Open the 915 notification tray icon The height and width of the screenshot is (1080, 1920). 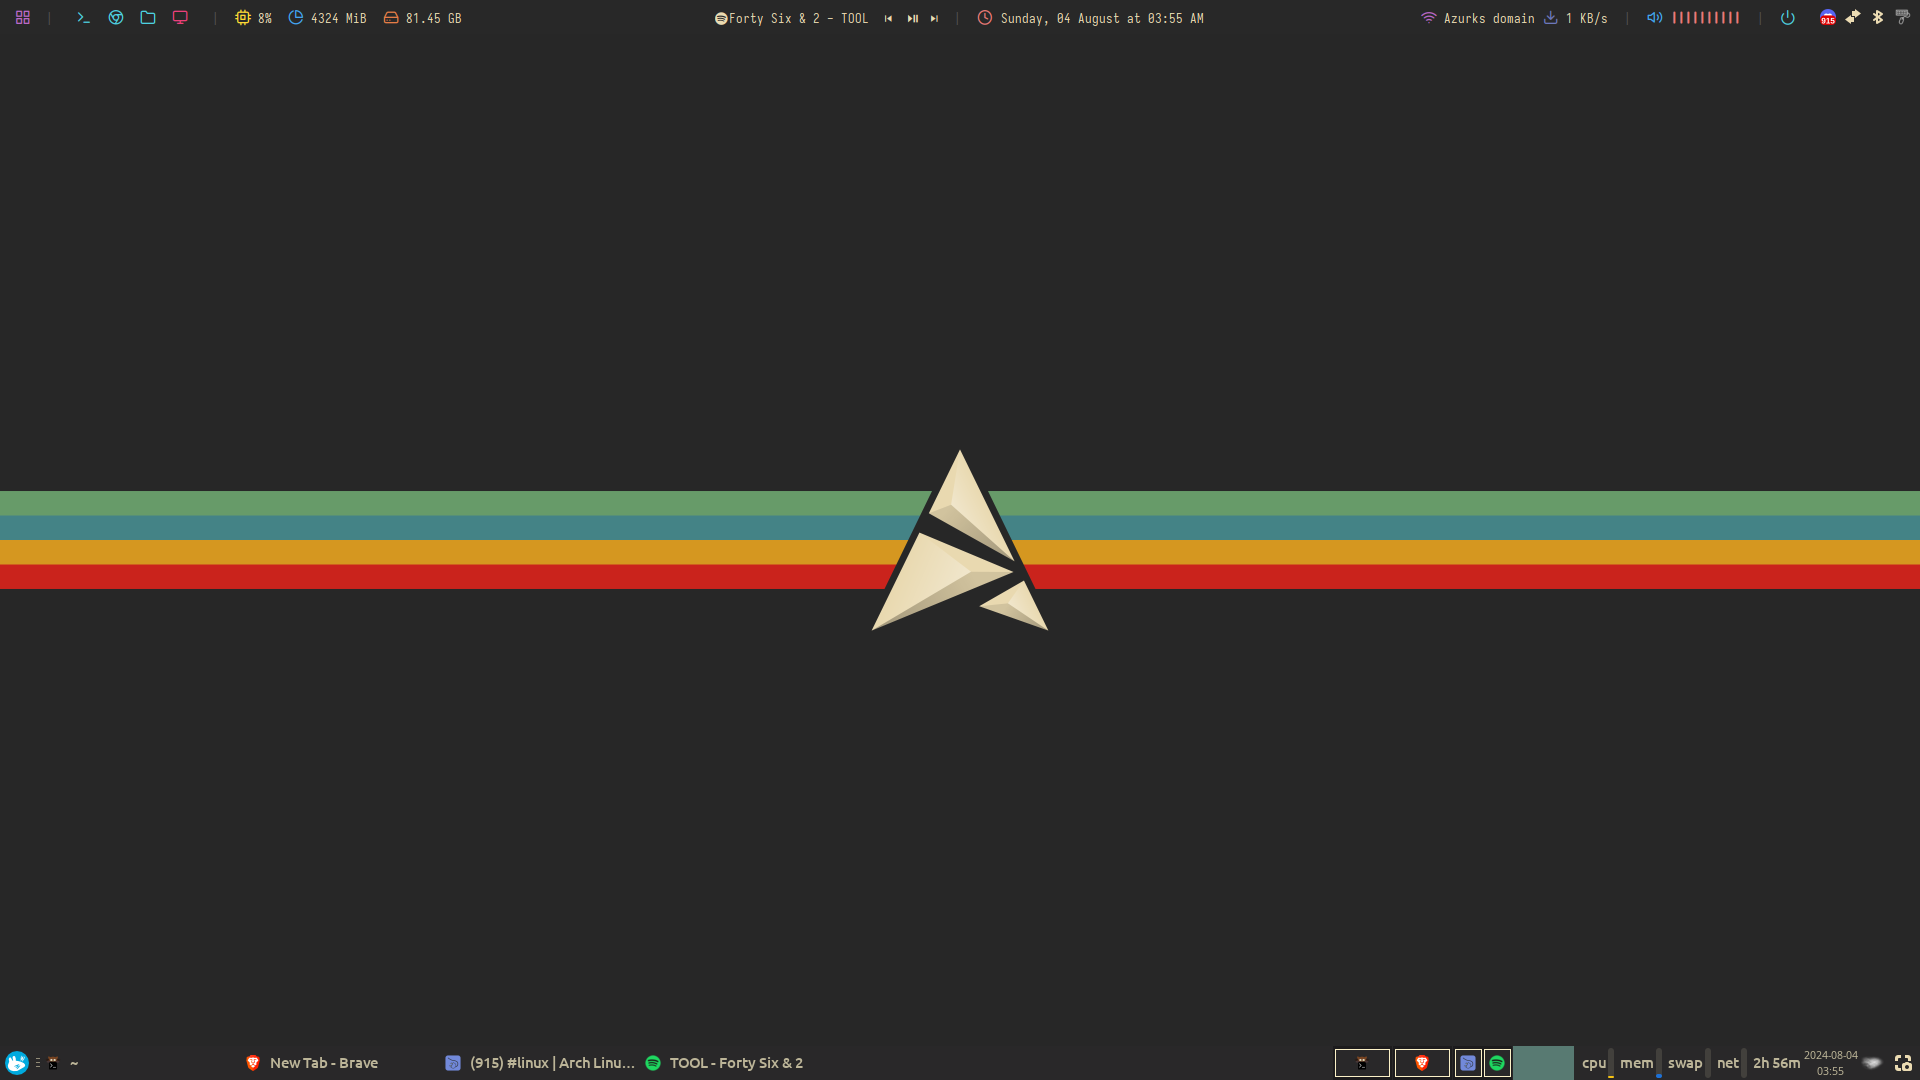1828,18
